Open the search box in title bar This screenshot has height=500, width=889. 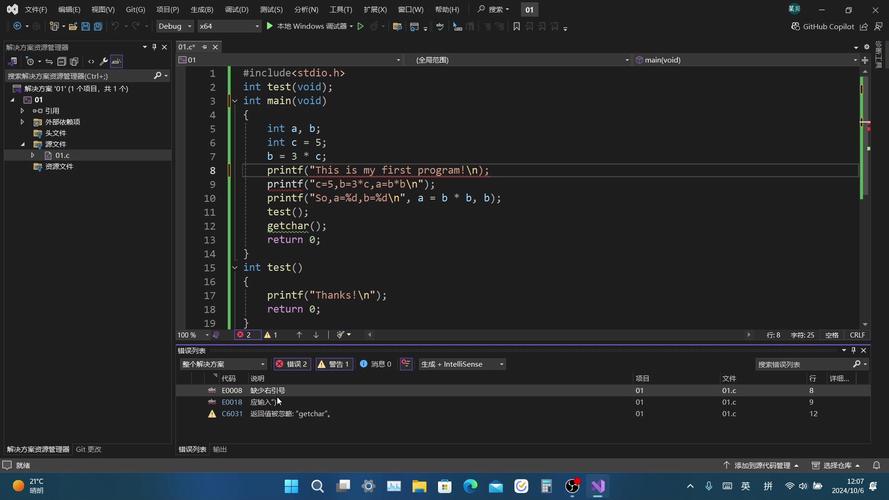click(493, 9)
